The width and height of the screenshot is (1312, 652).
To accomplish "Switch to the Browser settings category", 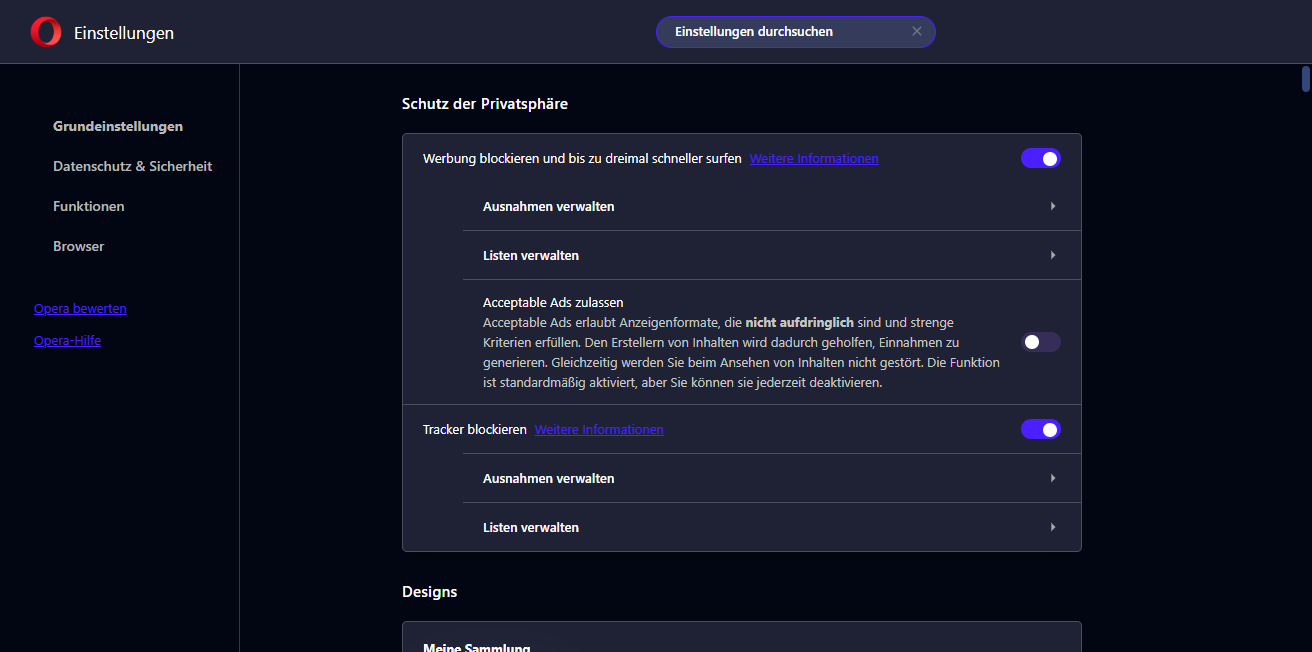I will [79, 246].
